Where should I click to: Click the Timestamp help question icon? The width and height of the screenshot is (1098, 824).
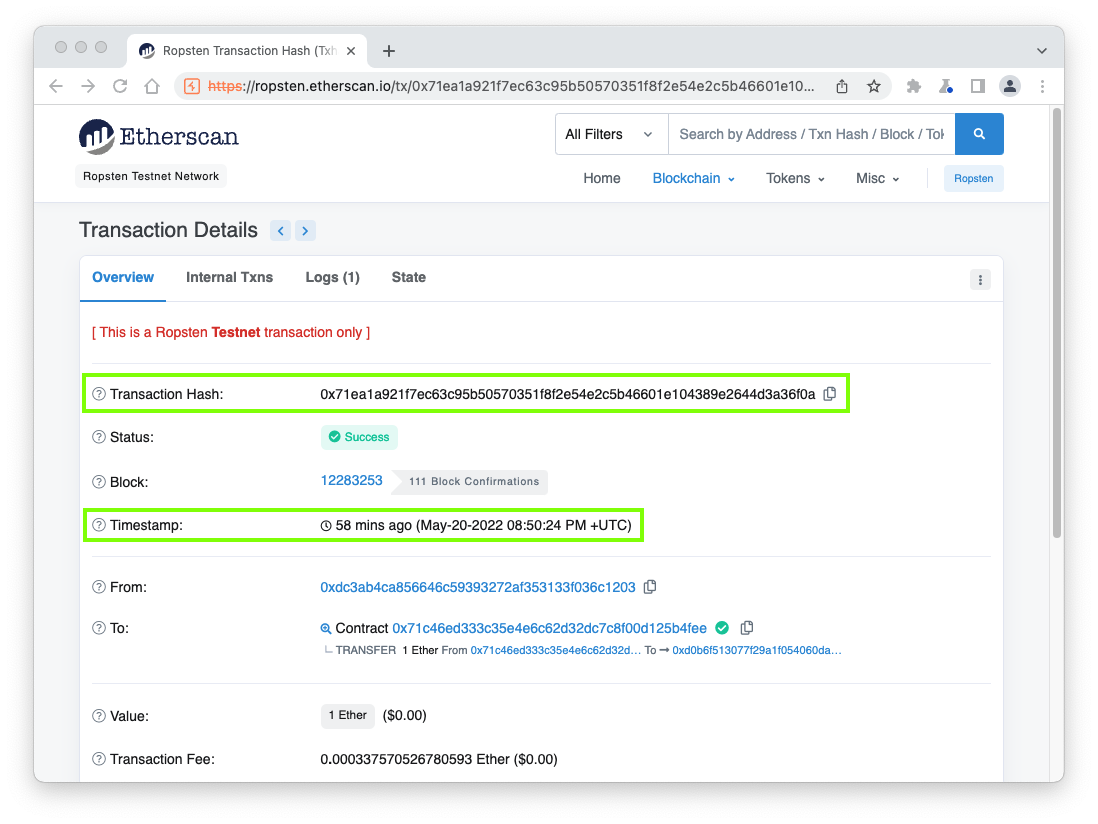99,525
